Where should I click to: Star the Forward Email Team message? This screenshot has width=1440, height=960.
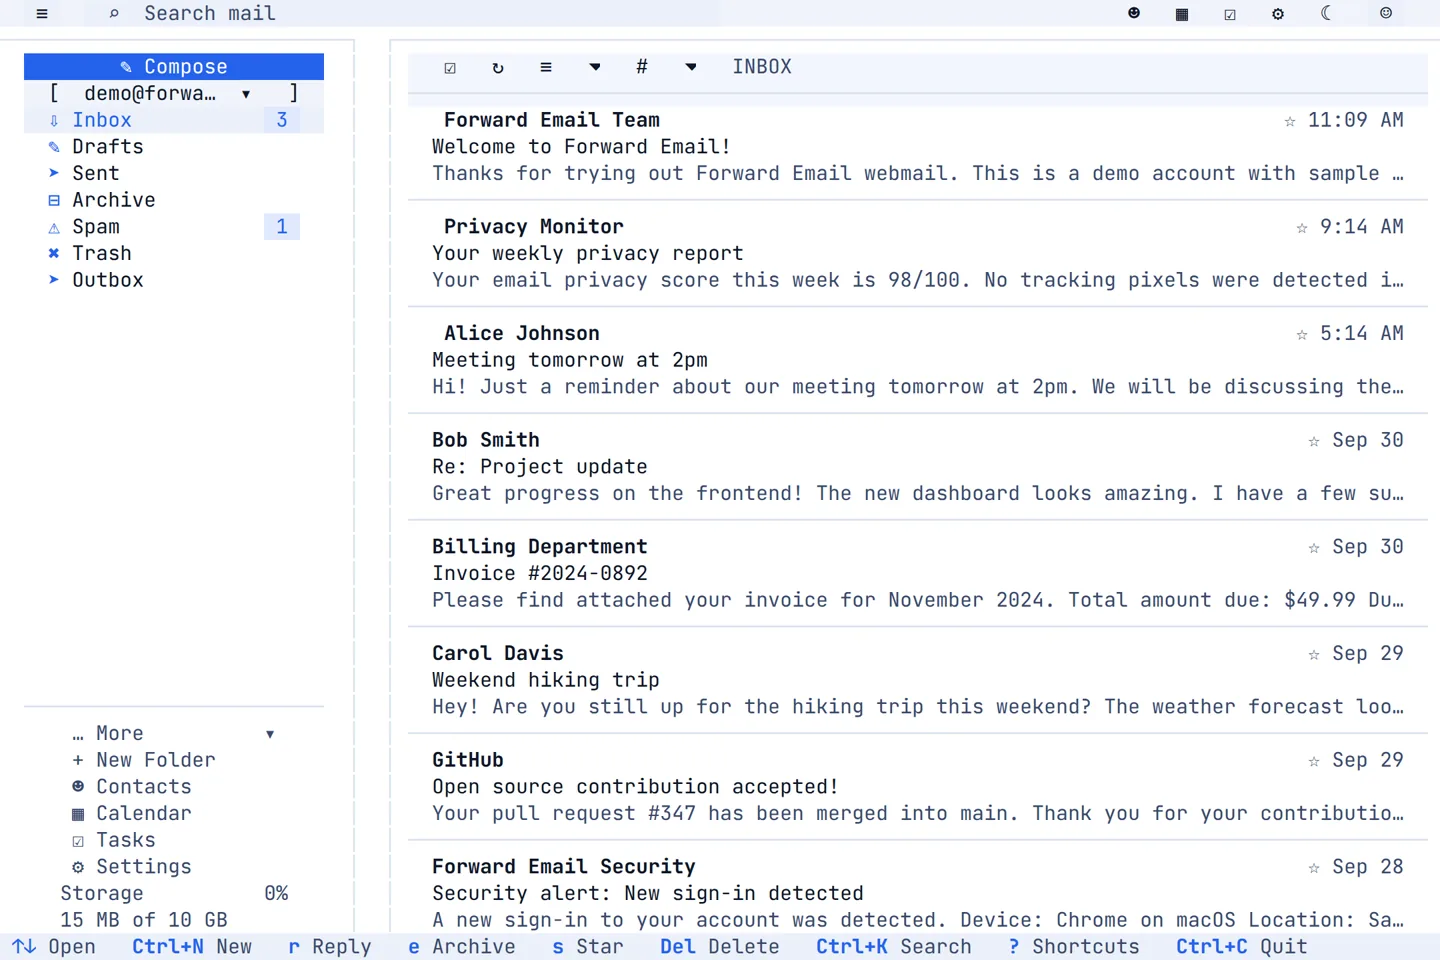1290,121
